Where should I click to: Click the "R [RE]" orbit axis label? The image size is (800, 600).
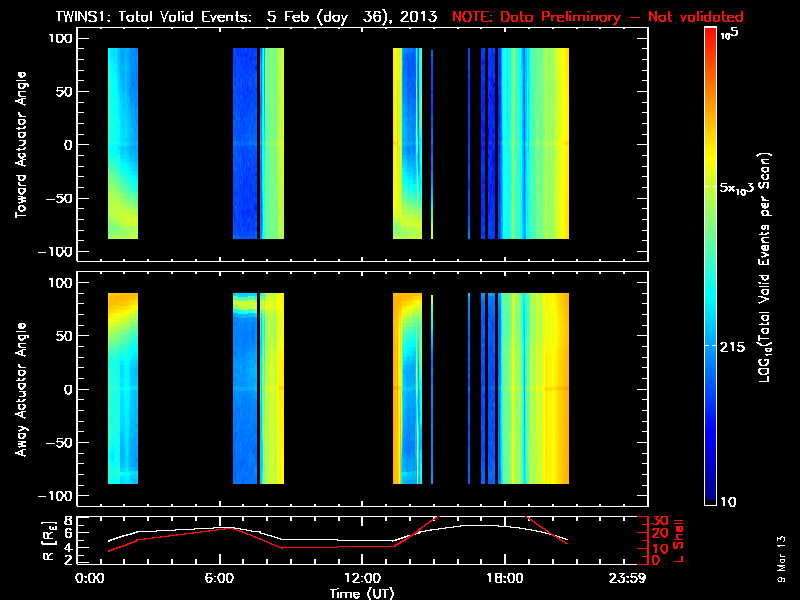[x=48, y=542]
